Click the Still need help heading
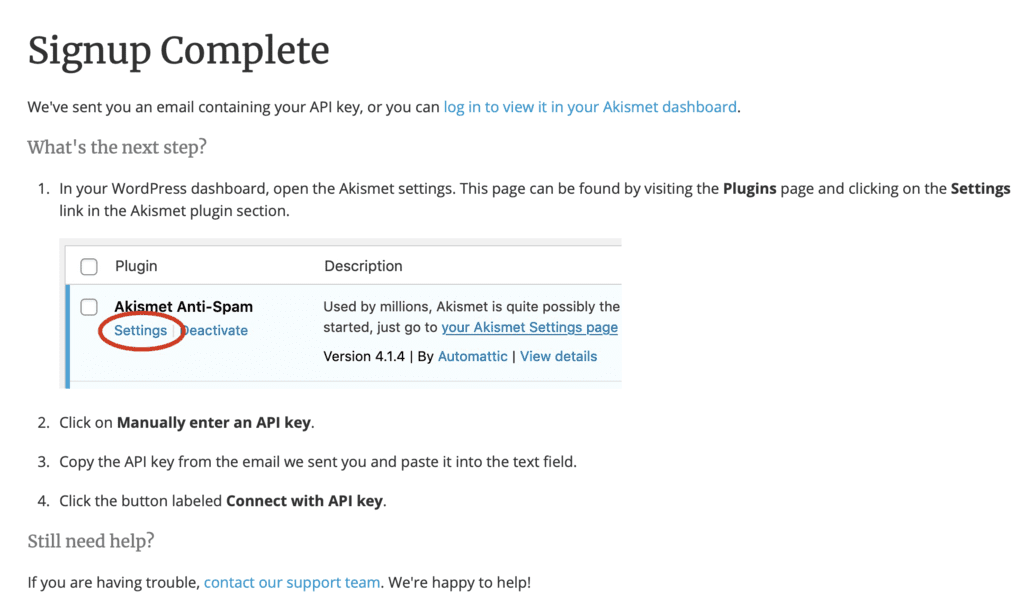The width and height of the screenshot is (1024, 611). click(91, 541)
